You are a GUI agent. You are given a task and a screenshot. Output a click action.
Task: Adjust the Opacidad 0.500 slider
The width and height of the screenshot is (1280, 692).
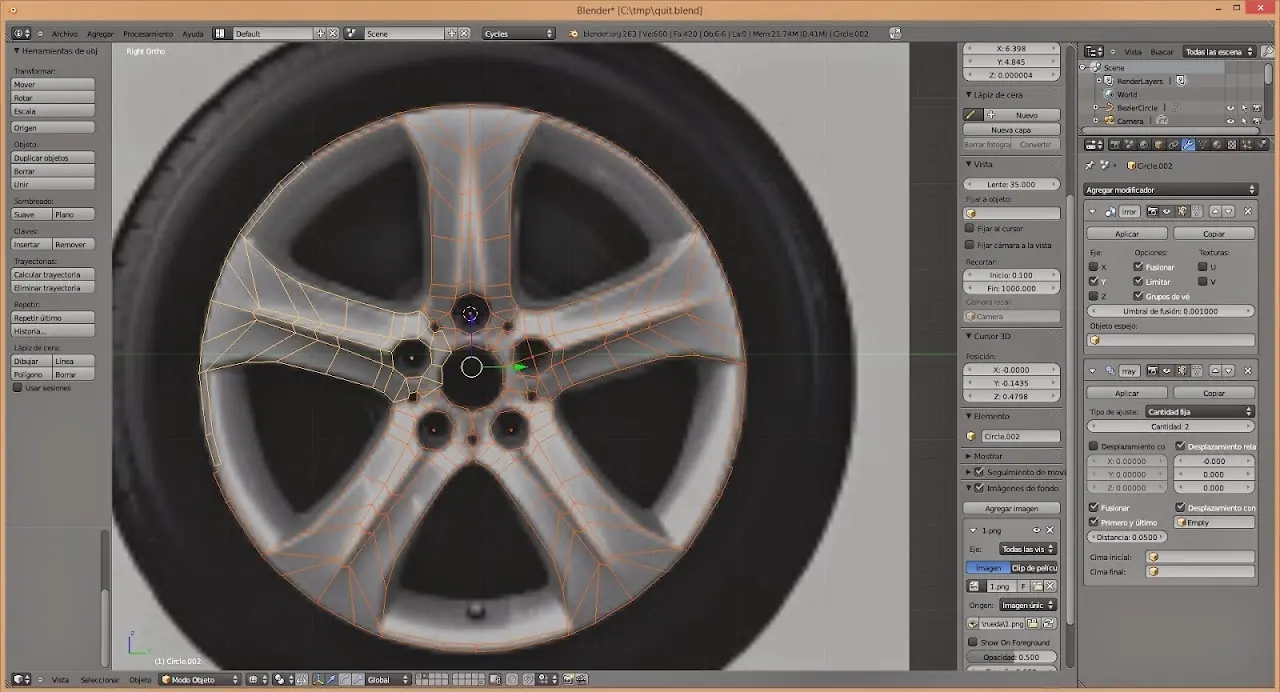(x=1011, y=657)
